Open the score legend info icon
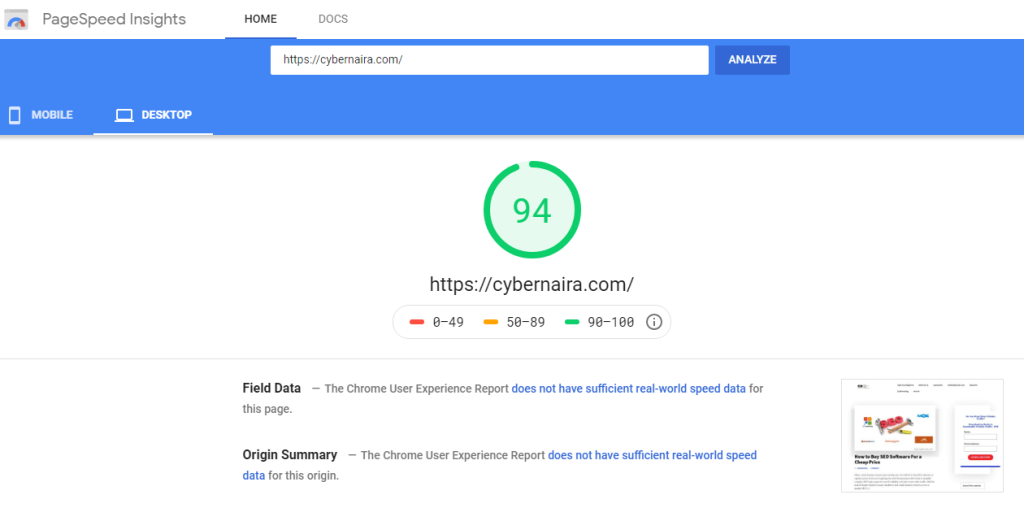The height and width of the screenshot is (508, 1024). 654,322
